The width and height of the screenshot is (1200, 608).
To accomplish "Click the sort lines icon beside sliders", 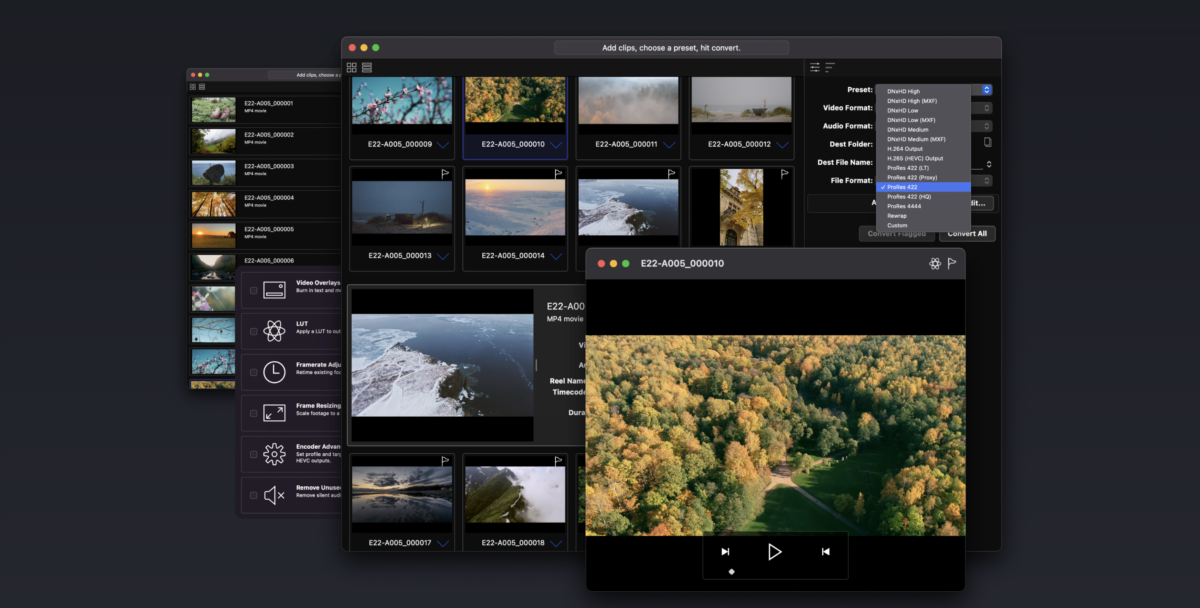I will coord(830,67).
